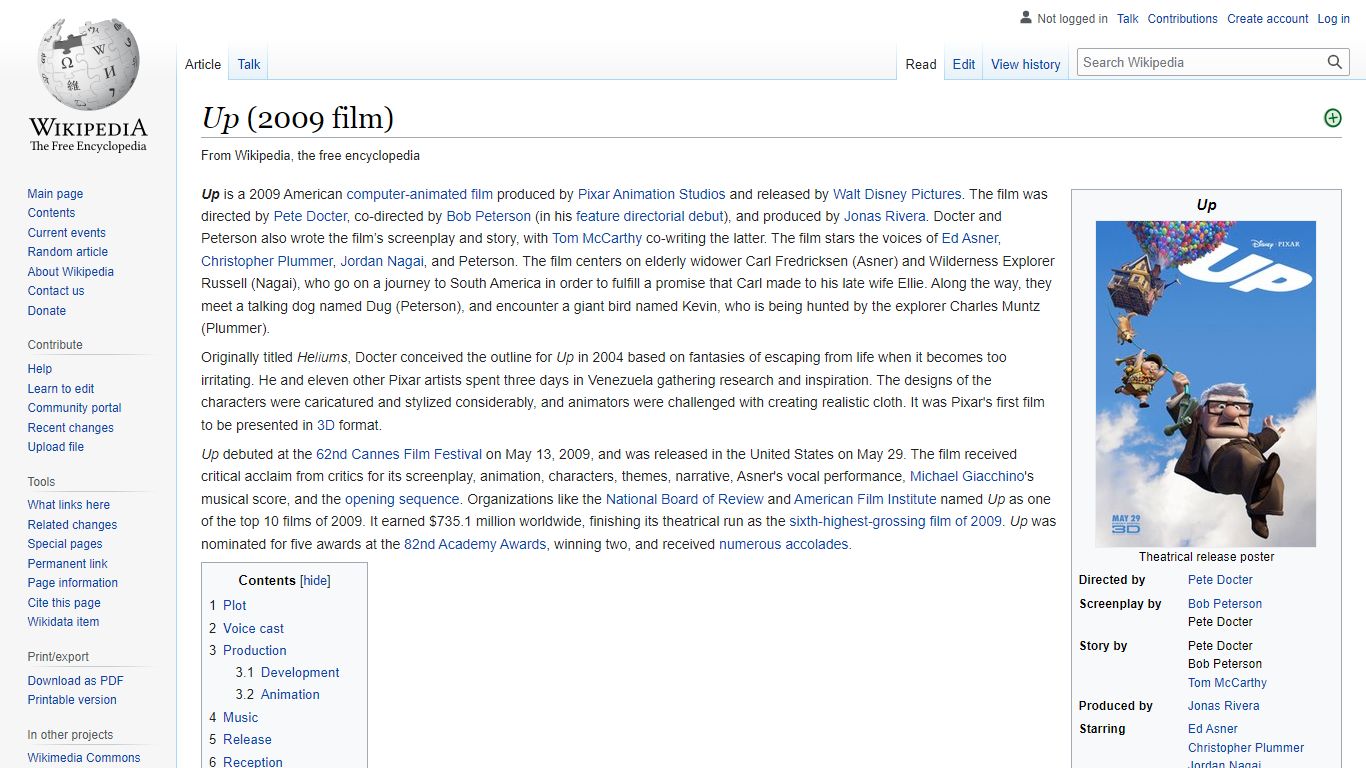Copy the Permanent link option

tap(67, 564)
